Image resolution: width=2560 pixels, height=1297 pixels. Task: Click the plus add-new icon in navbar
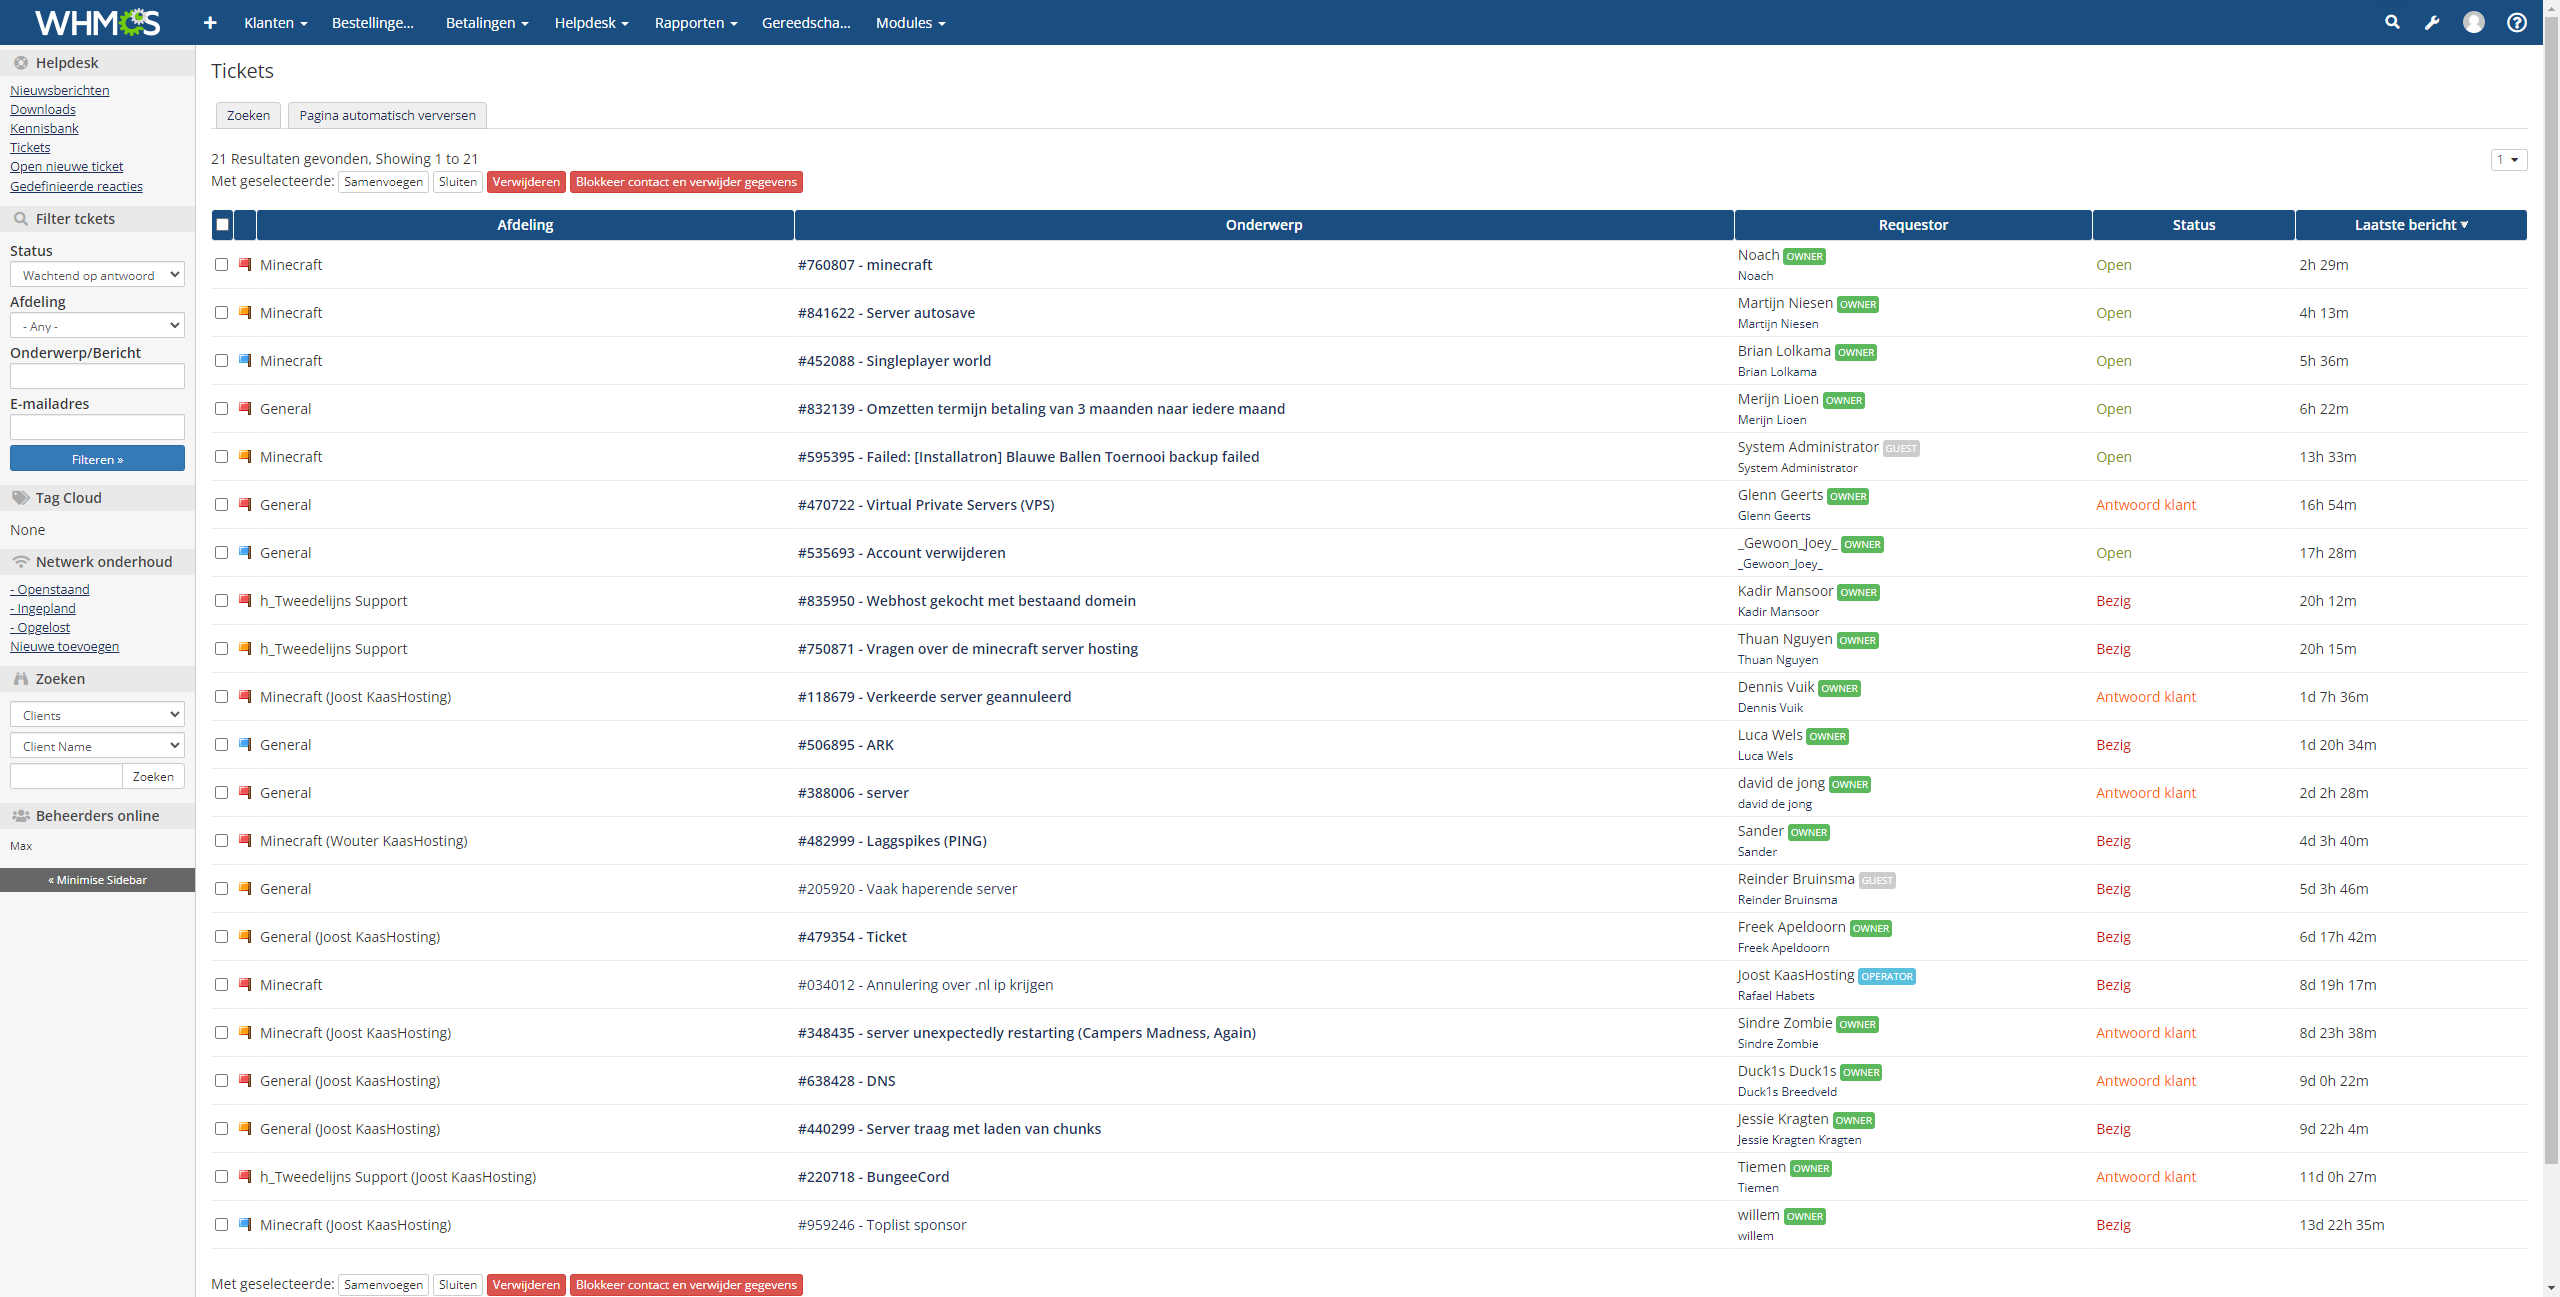coord(210,23)
